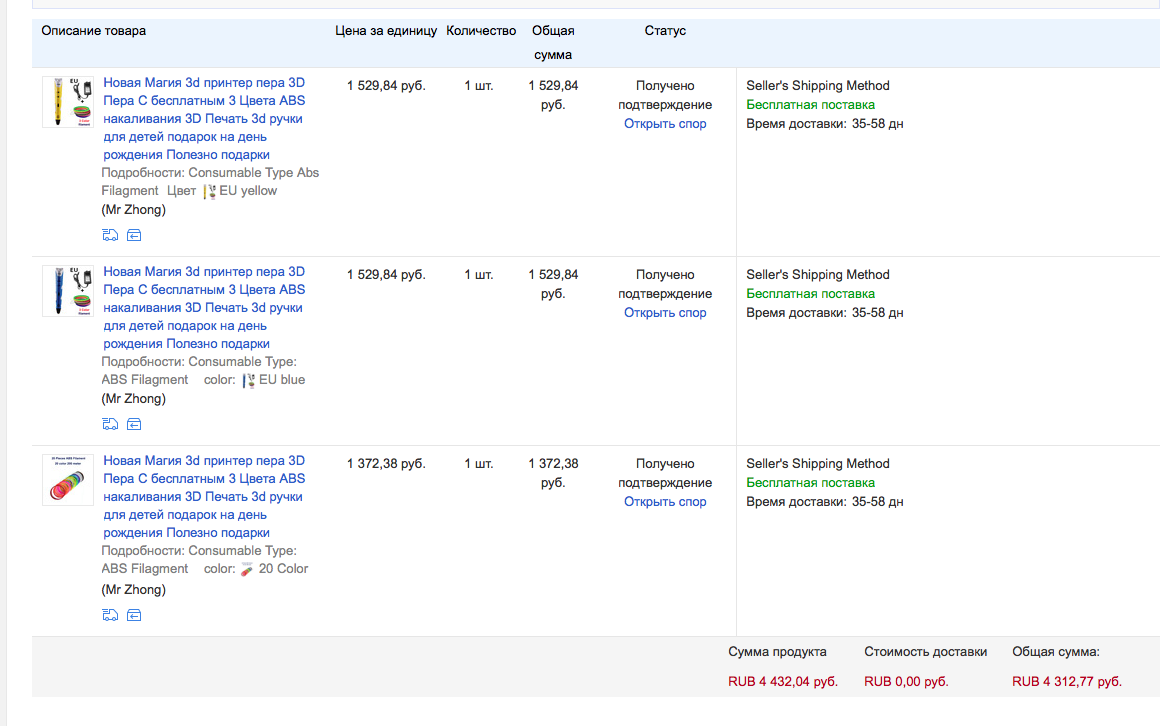Viewport: 1166px width, 726px height.
Task: Open the blue 3D pen product thumbnail
Action: click(x=67, y=291)
